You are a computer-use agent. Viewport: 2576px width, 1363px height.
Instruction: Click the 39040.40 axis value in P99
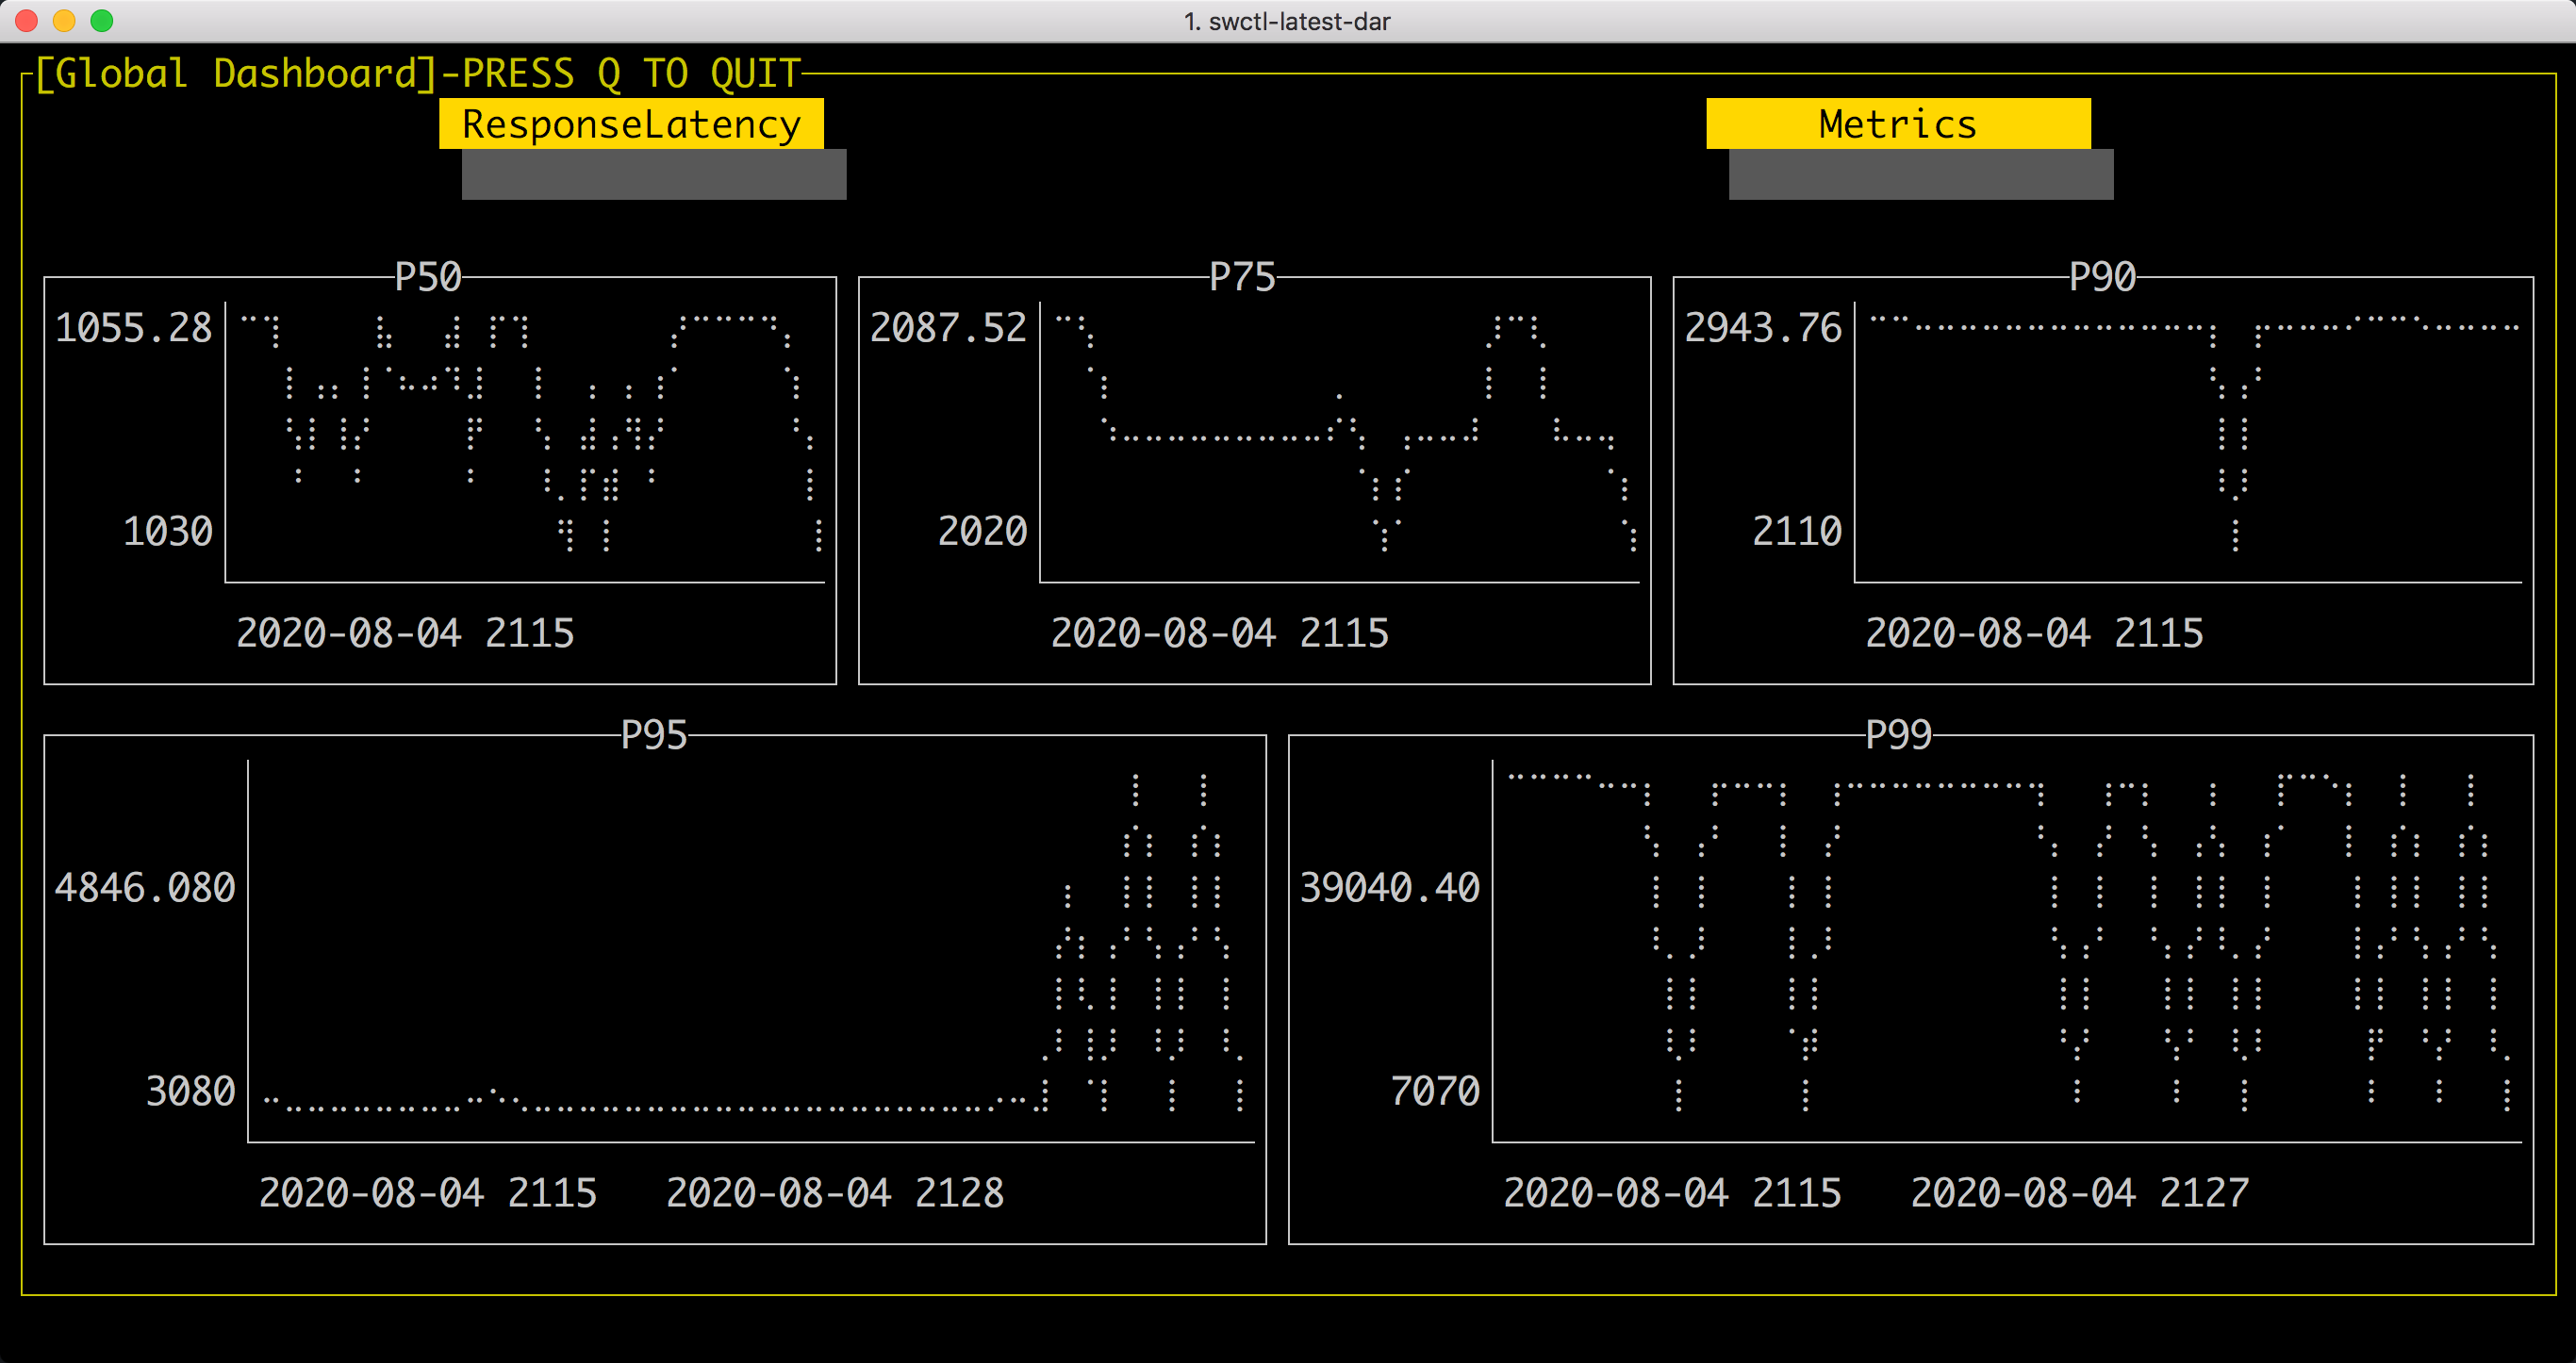(1389, 888)
